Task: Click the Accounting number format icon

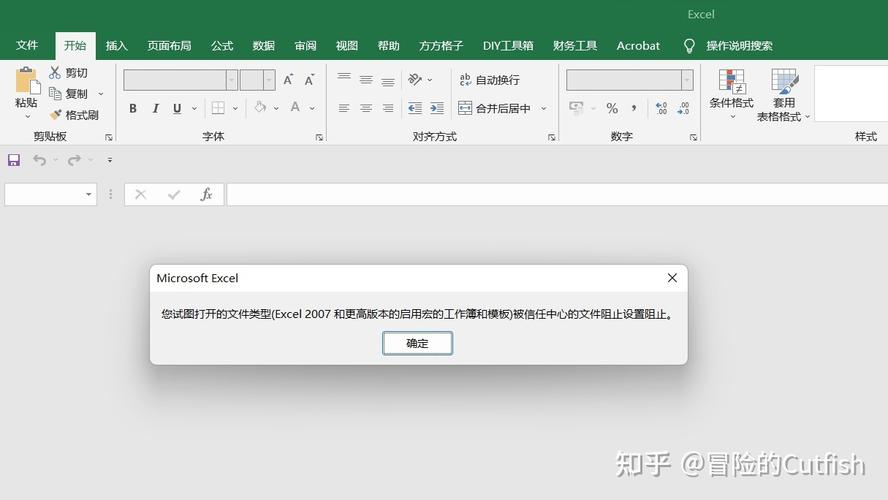Action: (576, 108)
